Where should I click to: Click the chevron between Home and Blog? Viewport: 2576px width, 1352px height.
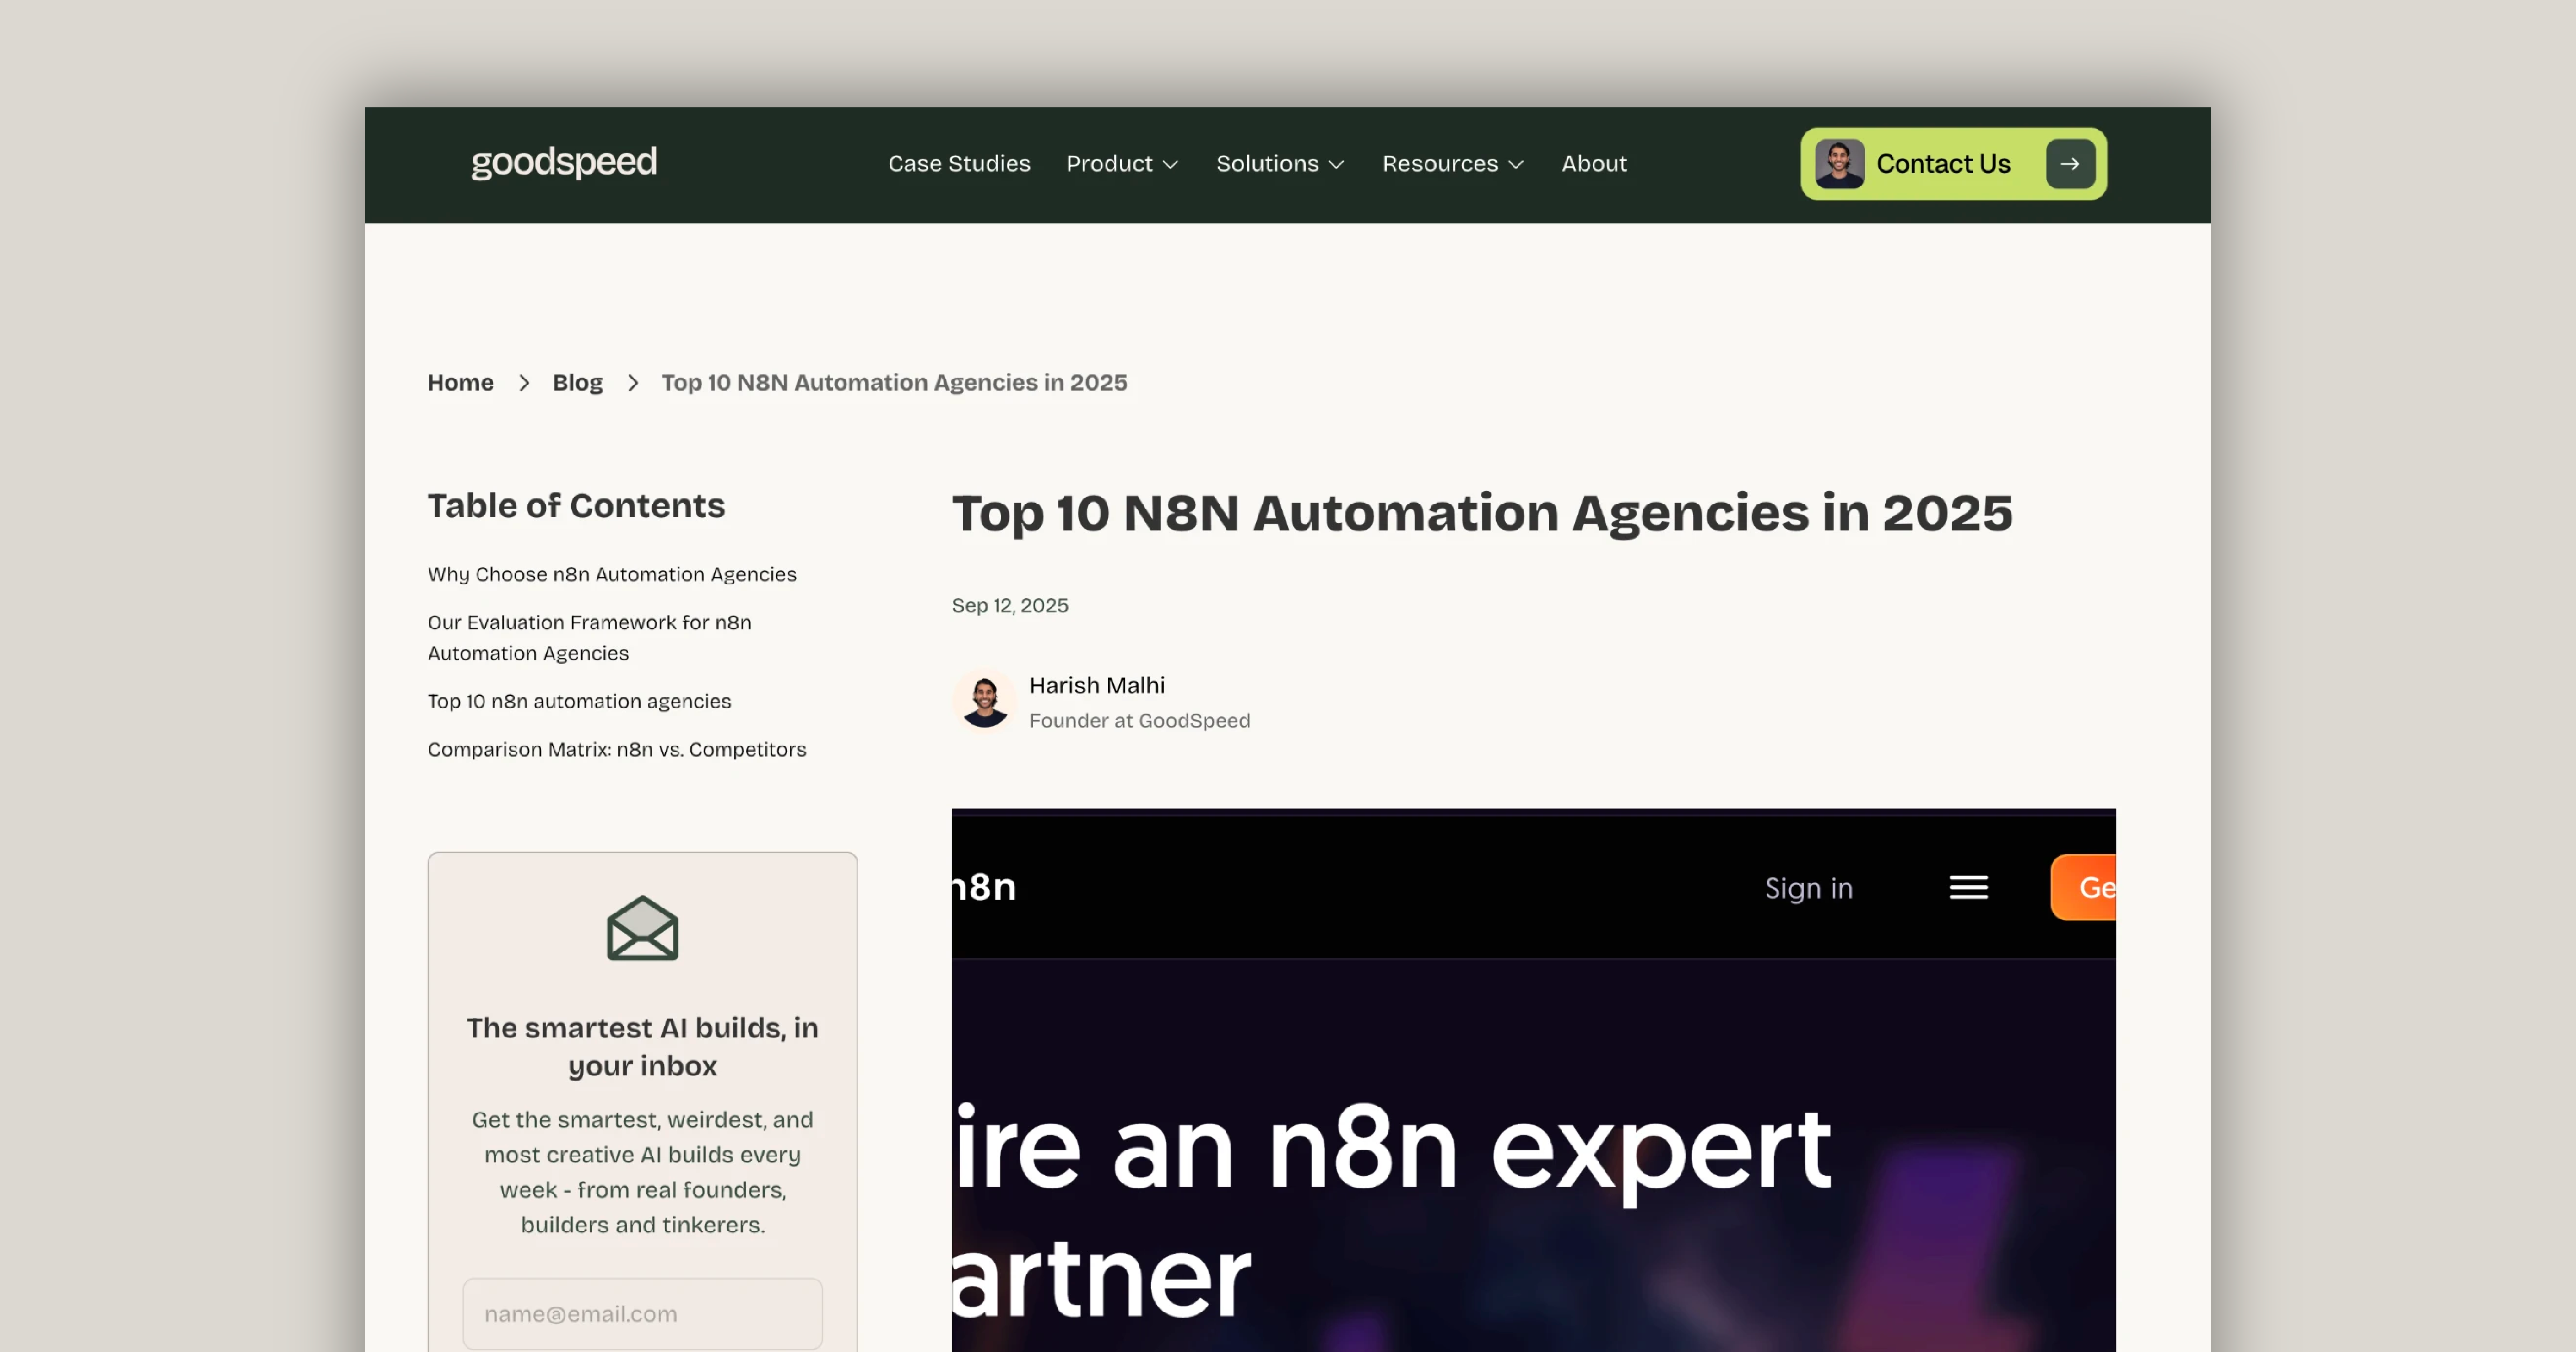524,383
